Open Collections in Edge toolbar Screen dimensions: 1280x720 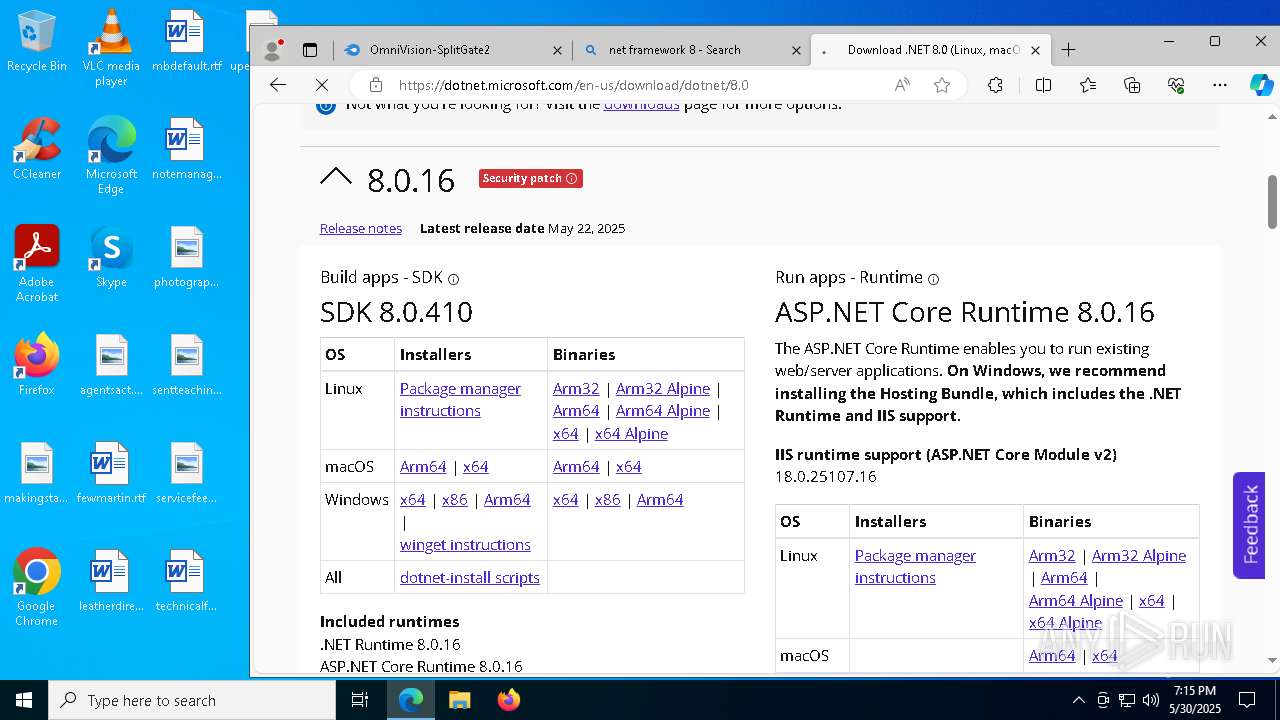point(1132,85)
